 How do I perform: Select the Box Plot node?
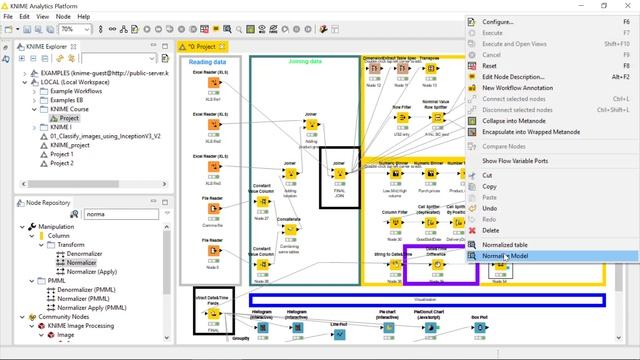(x=480, y=328)
